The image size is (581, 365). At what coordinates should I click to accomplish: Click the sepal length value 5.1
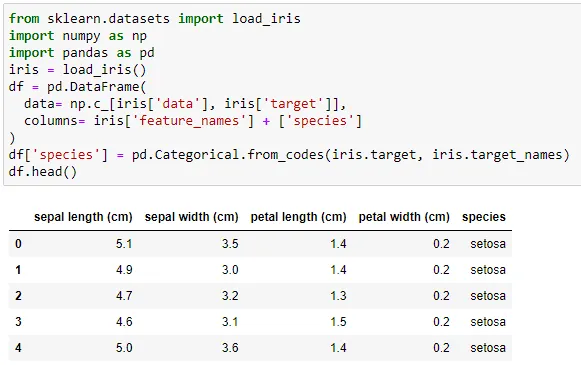124,244
